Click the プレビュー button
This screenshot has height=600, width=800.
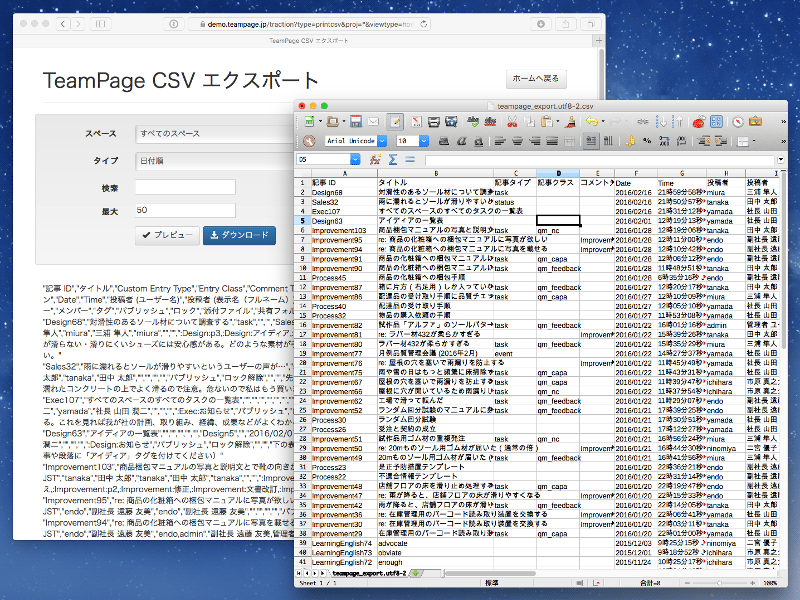tap(167, 235)
